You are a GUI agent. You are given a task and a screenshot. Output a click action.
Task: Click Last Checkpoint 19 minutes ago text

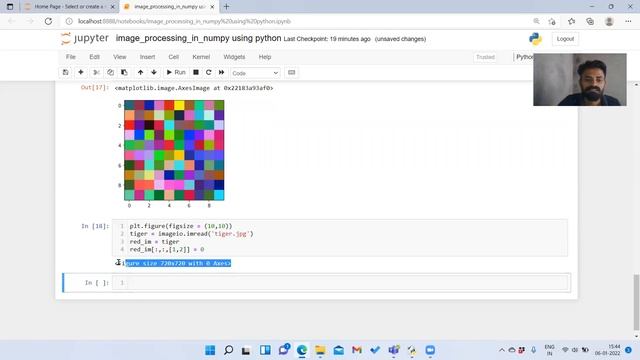327,39
